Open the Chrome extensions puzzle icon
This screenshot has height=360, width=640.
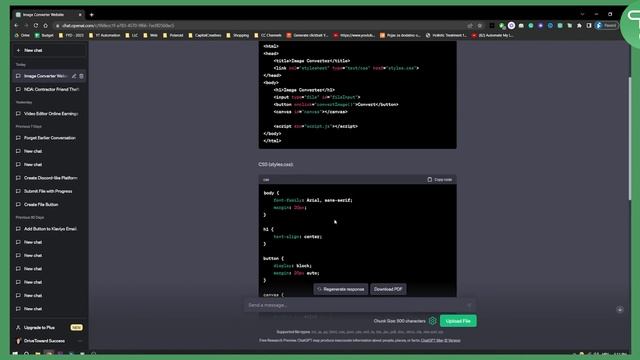pos(579,25)
